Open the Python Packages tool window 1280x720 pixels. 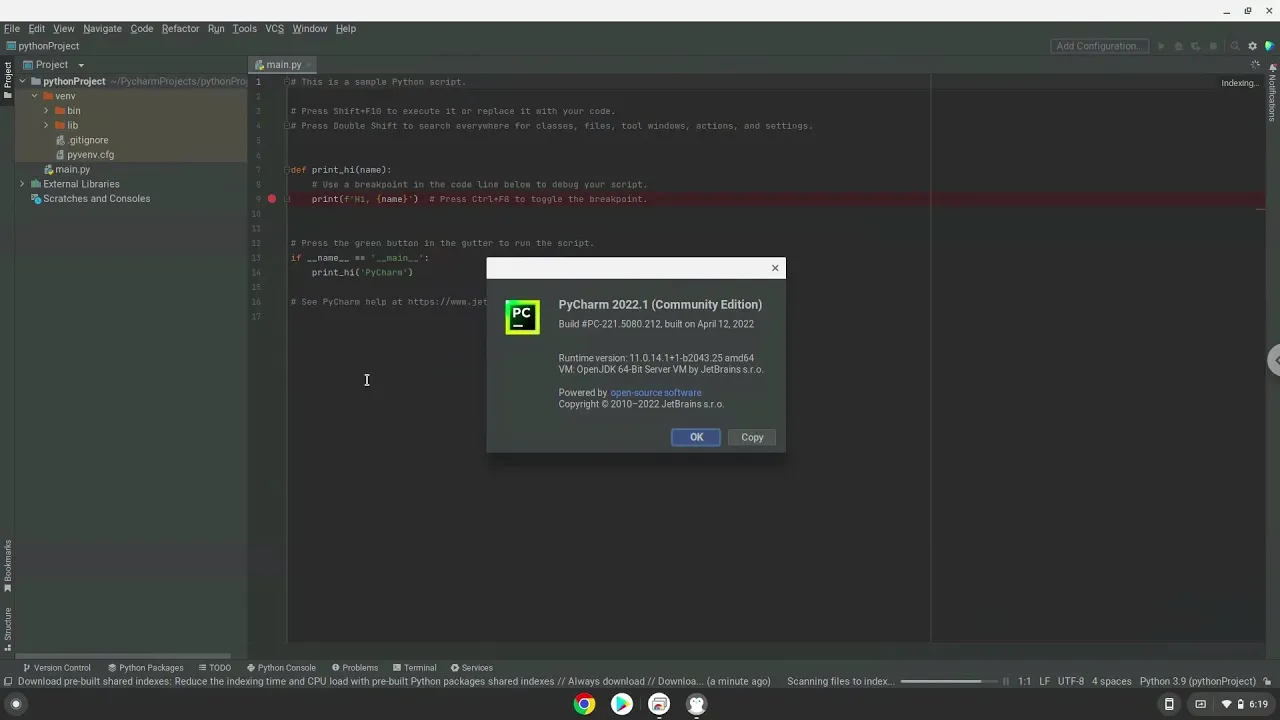pos(145,668)
